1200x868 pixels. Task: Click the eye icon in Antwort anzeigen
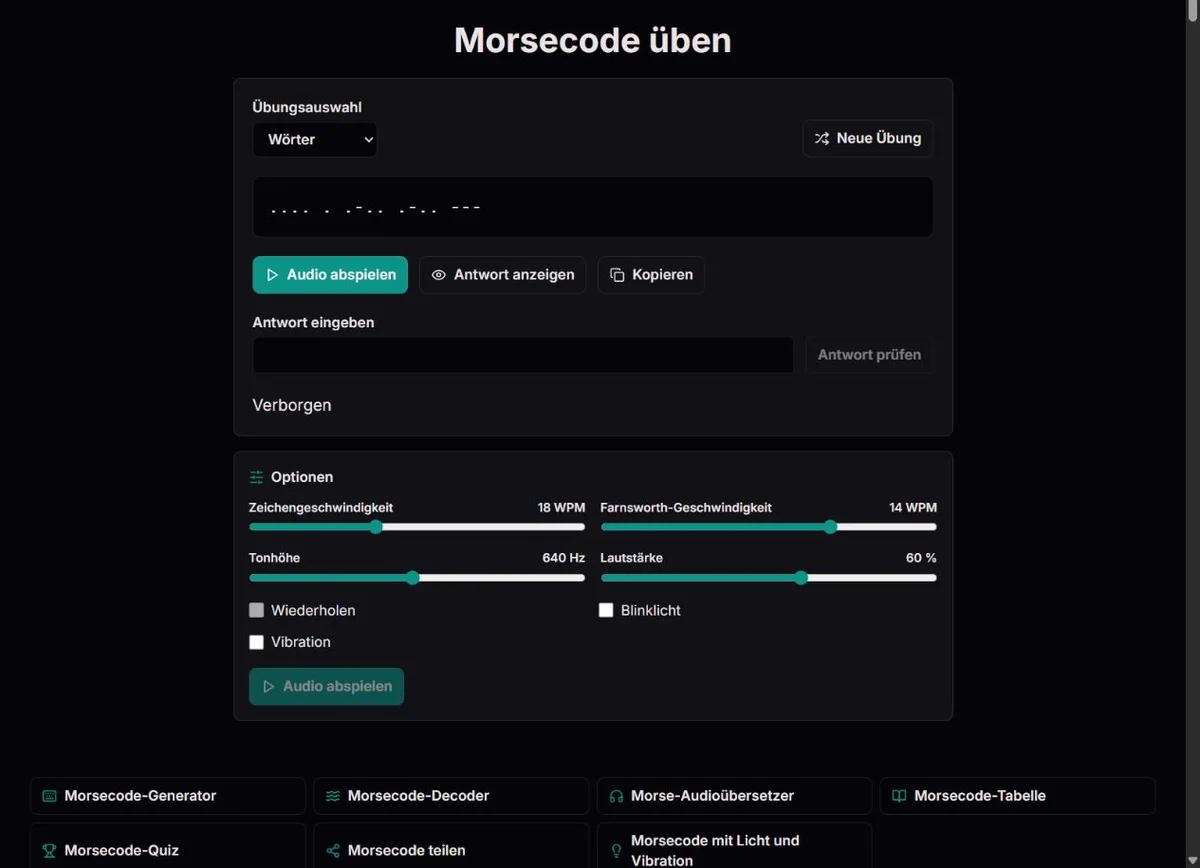click(x=439, y=275)
